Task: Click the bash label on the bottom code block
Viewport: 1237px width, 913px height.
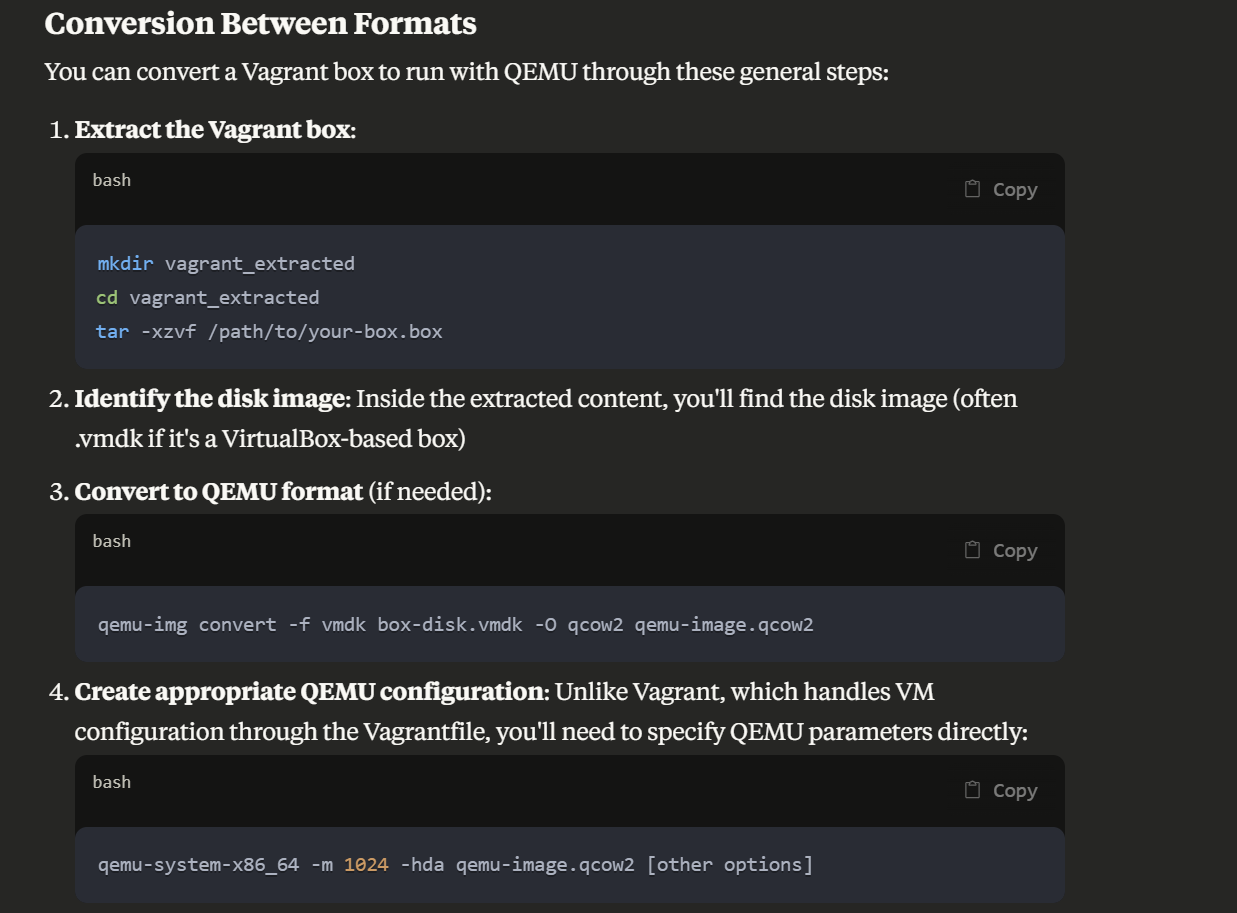Action: (x=112, y=782)
